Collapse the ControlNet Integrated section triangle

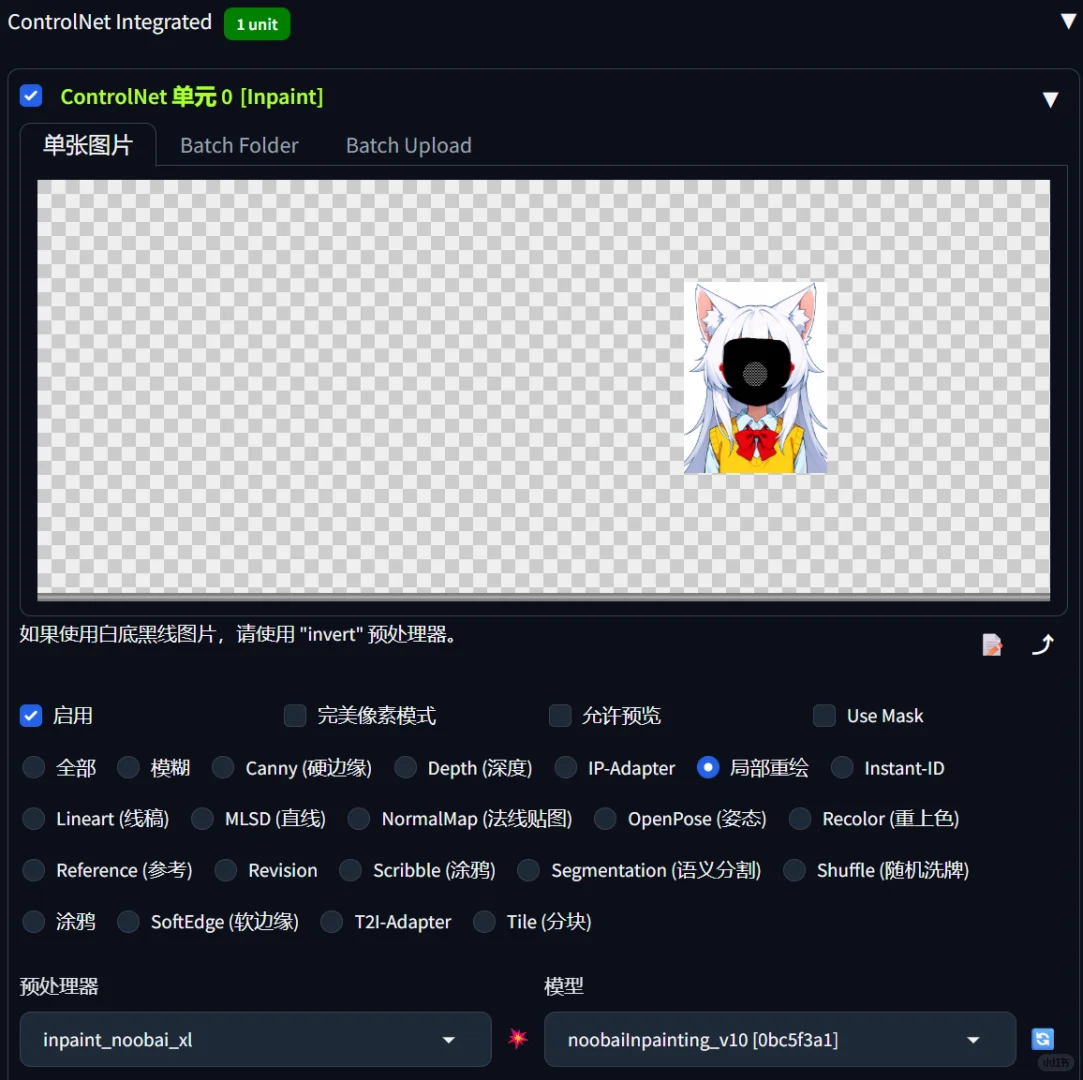coord(1069,23)
